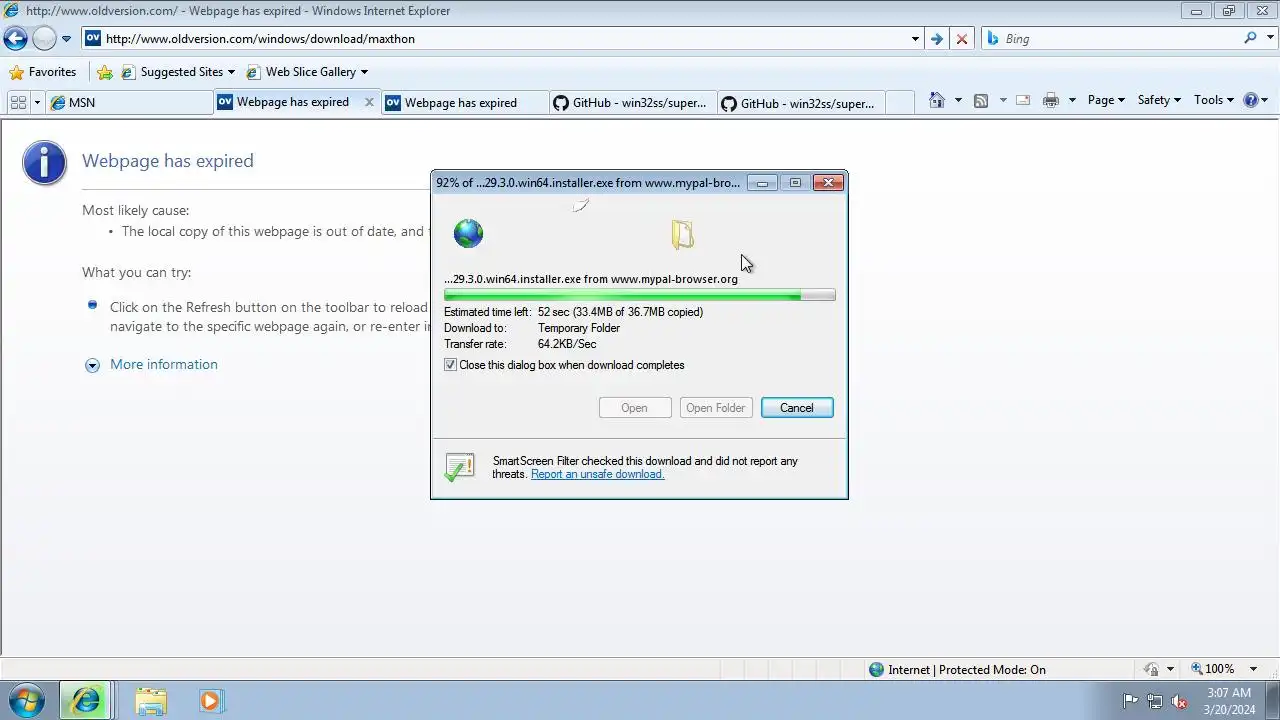The image size is (1280, 720).
Task: Stop page loading with the red X
Action: tap(962, 39)
